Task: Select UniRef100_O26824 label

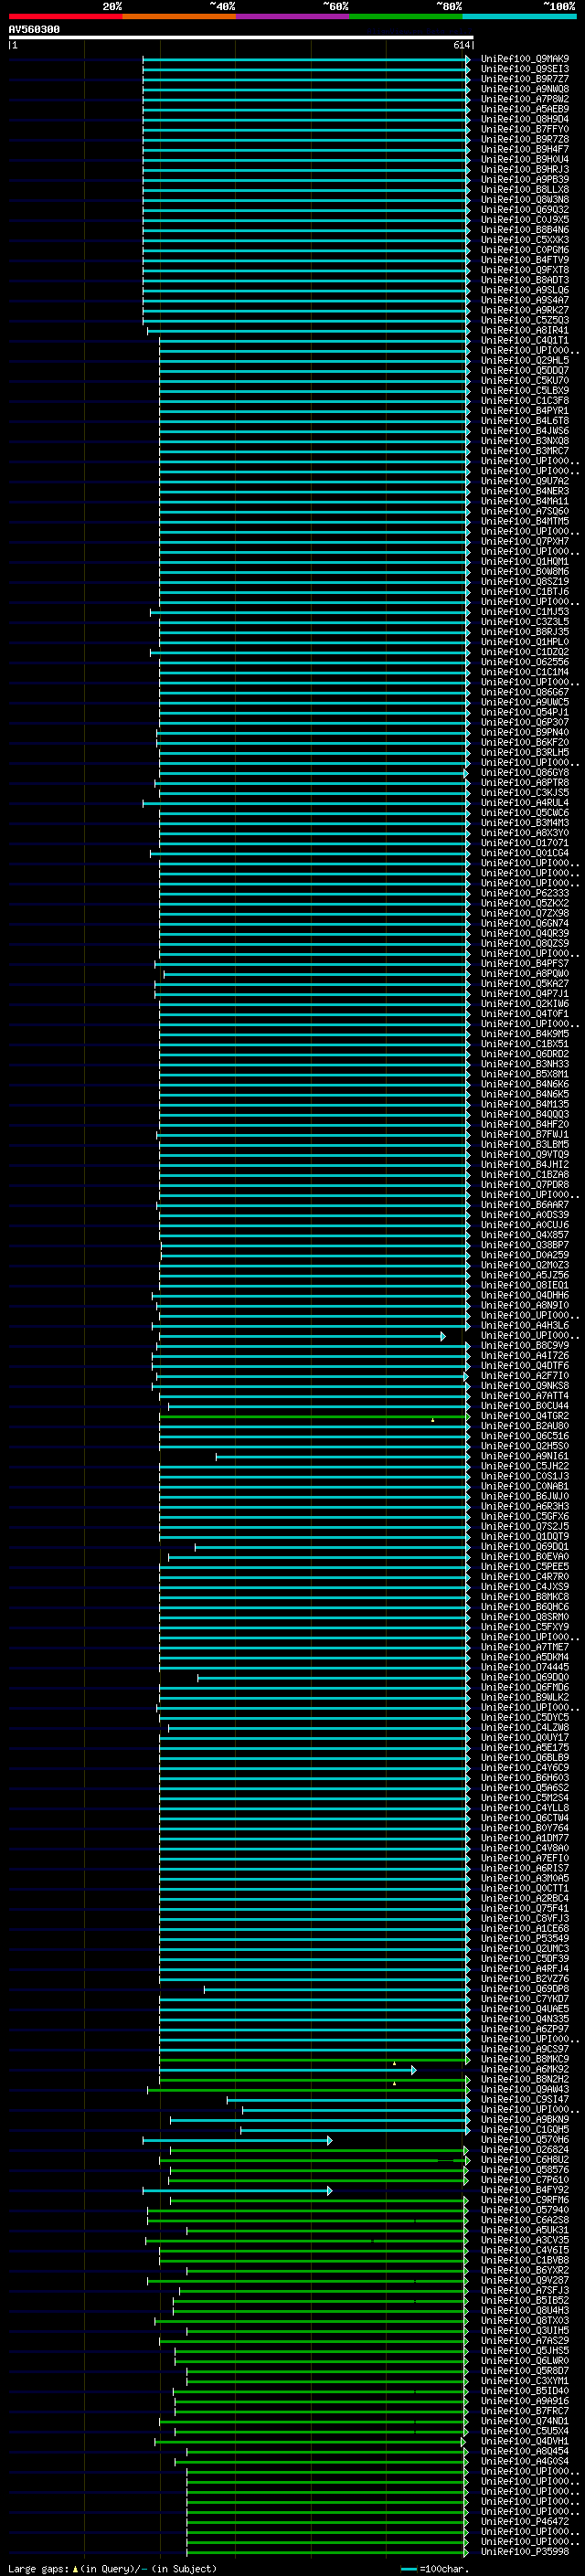Action: pyautogui.click(x=525, y=2150)
